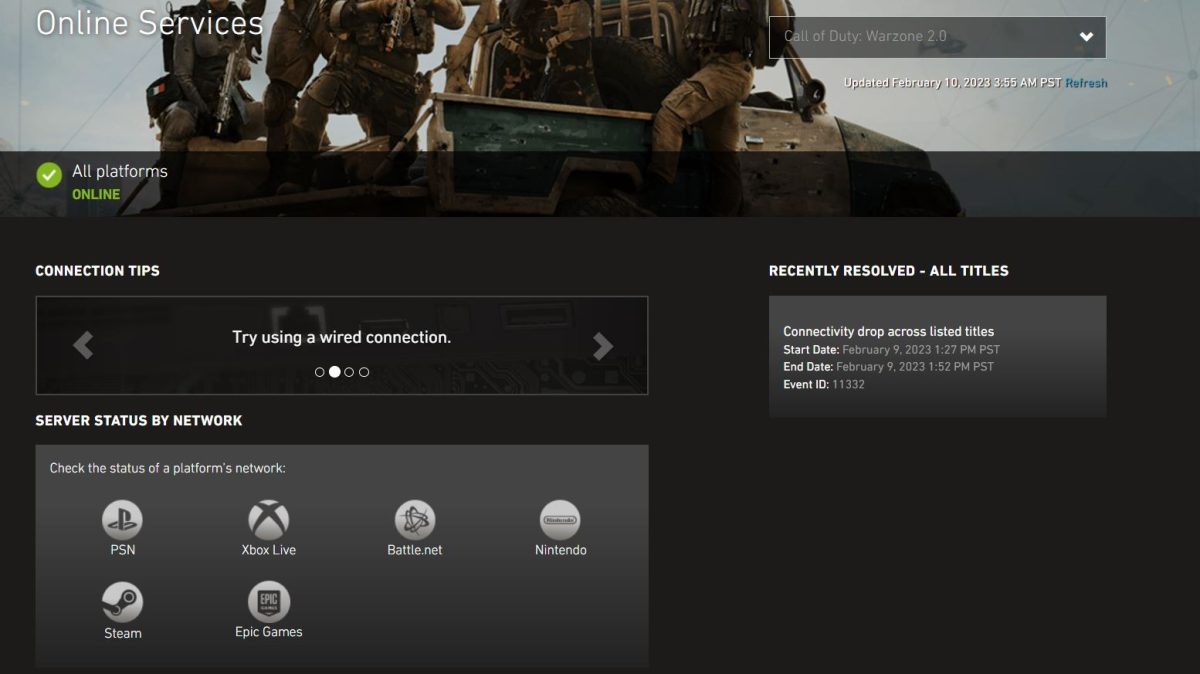Viewport: 1200px width, 674px height.
Task: Select the third carousel dot
Action: 349,372
